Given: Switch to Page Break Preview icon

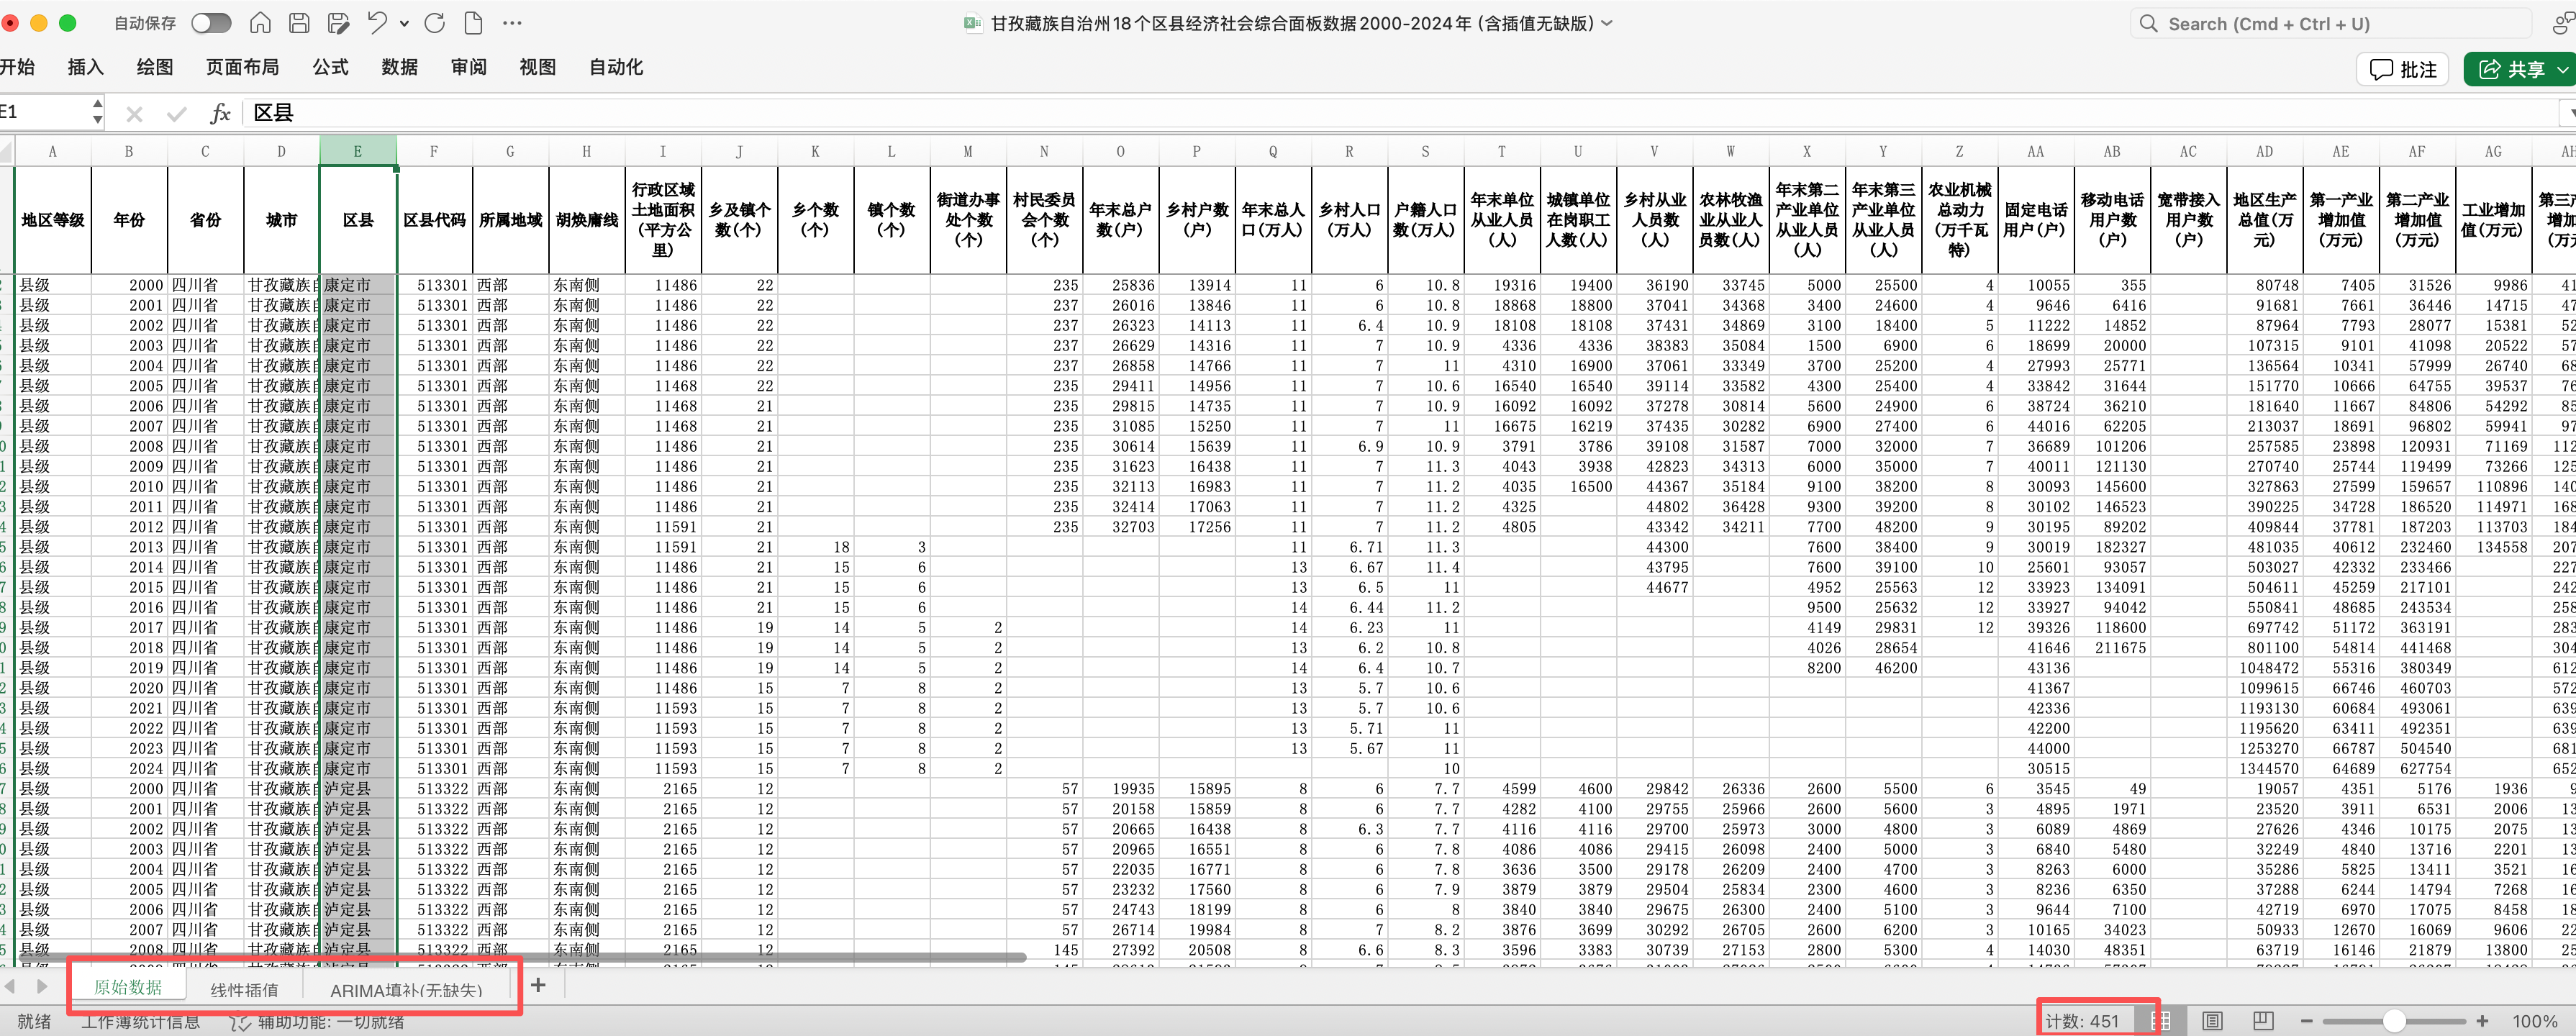Looking at the screenshot, I should [x=2263, y=1021].
